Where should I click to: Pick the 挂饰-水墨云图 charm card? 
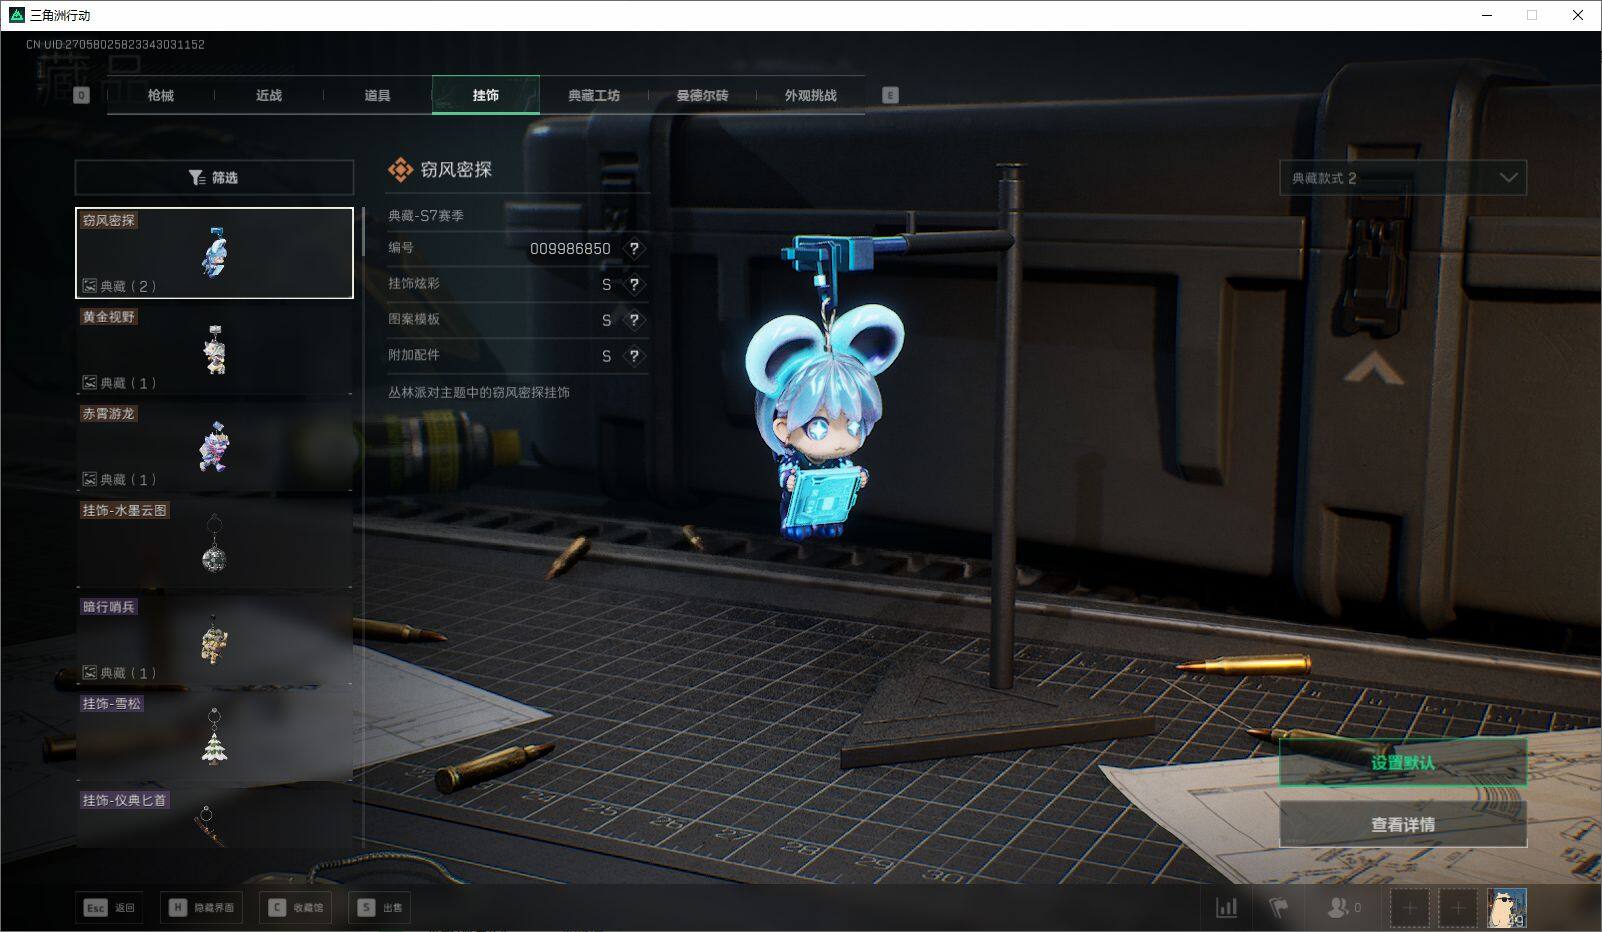214,543
